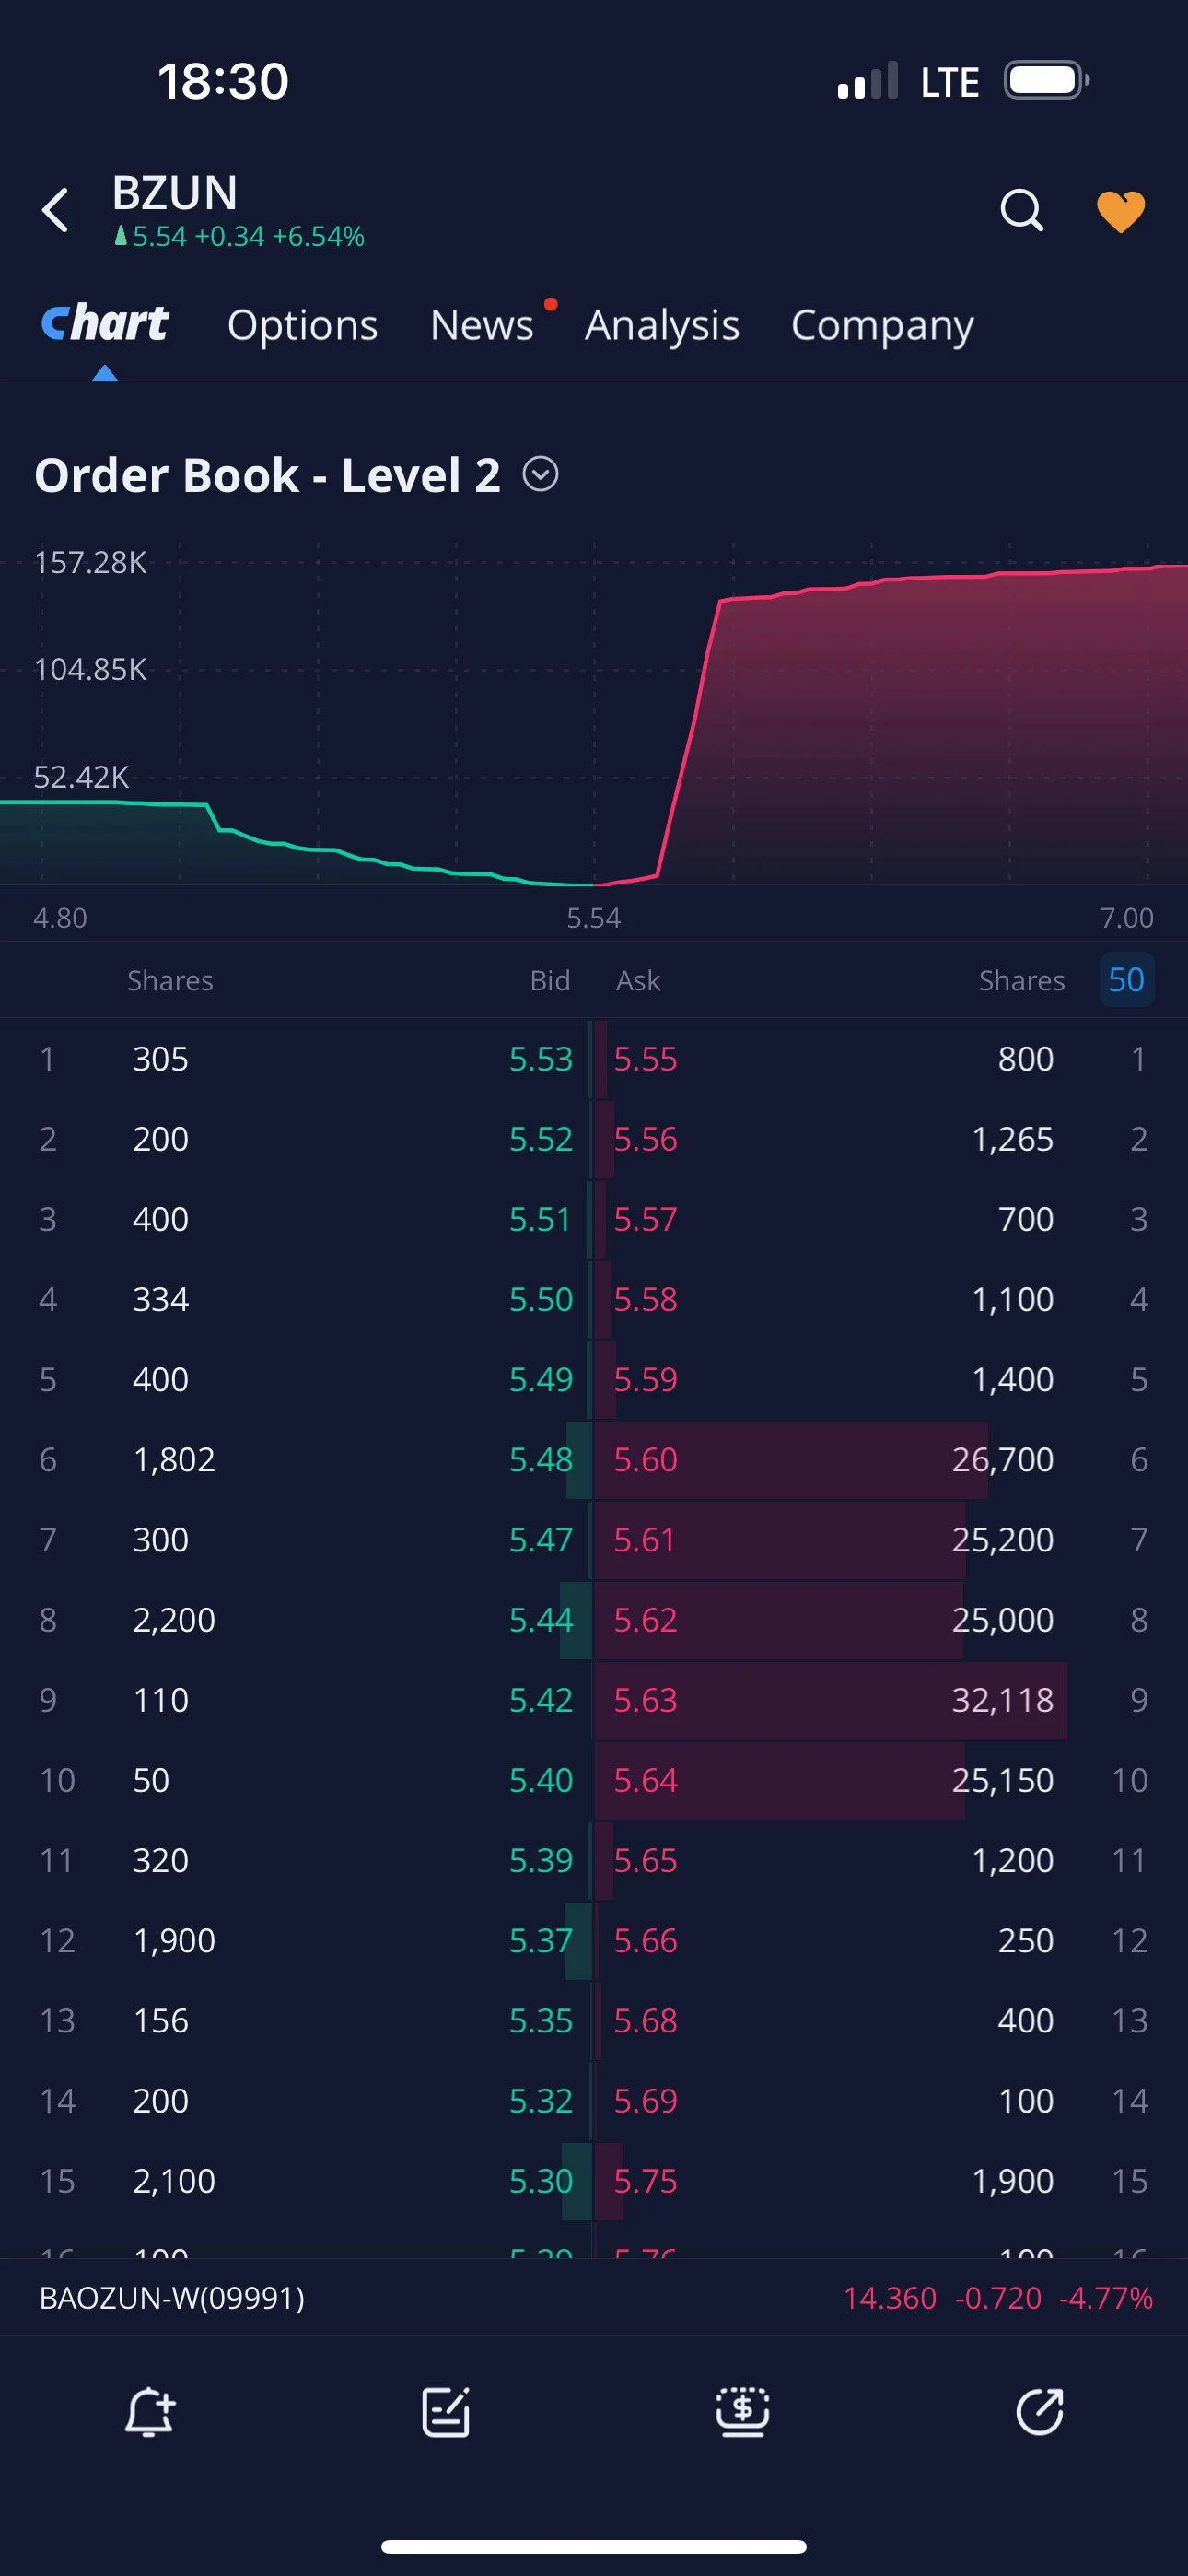Open the note edit icon
This screenshot has height=2576, width=1188.
coord(446,2412)
